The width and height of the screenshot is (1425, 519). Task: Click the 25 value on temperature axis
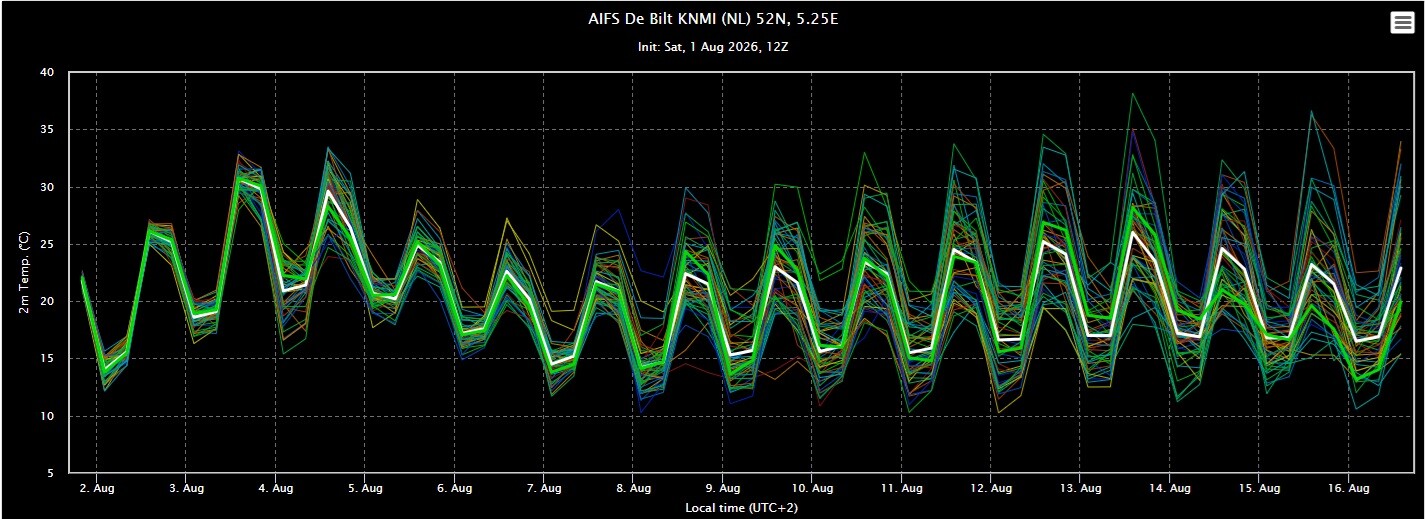[47, 244]
